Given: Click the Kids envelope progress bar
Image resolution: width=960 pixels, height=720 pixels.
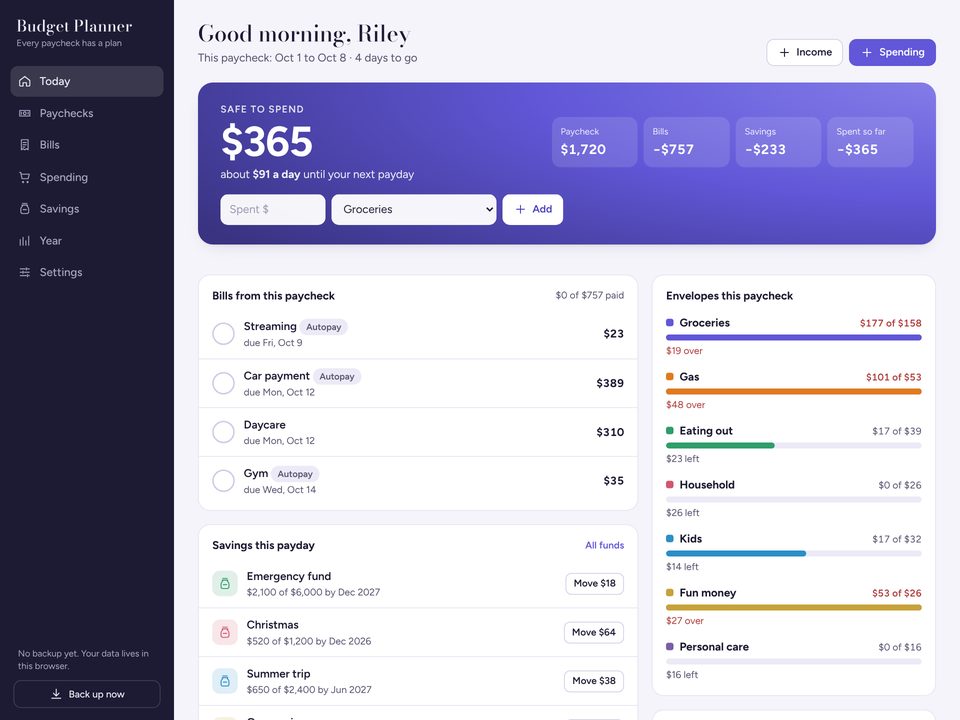Looking at the screenshot, I should click(793, 553).
